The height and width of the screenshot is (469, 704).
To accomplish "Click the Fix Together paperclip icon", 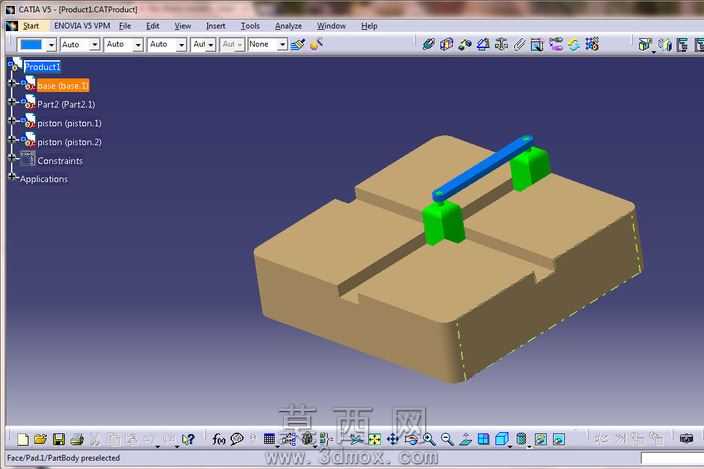I will coord(519,44).
